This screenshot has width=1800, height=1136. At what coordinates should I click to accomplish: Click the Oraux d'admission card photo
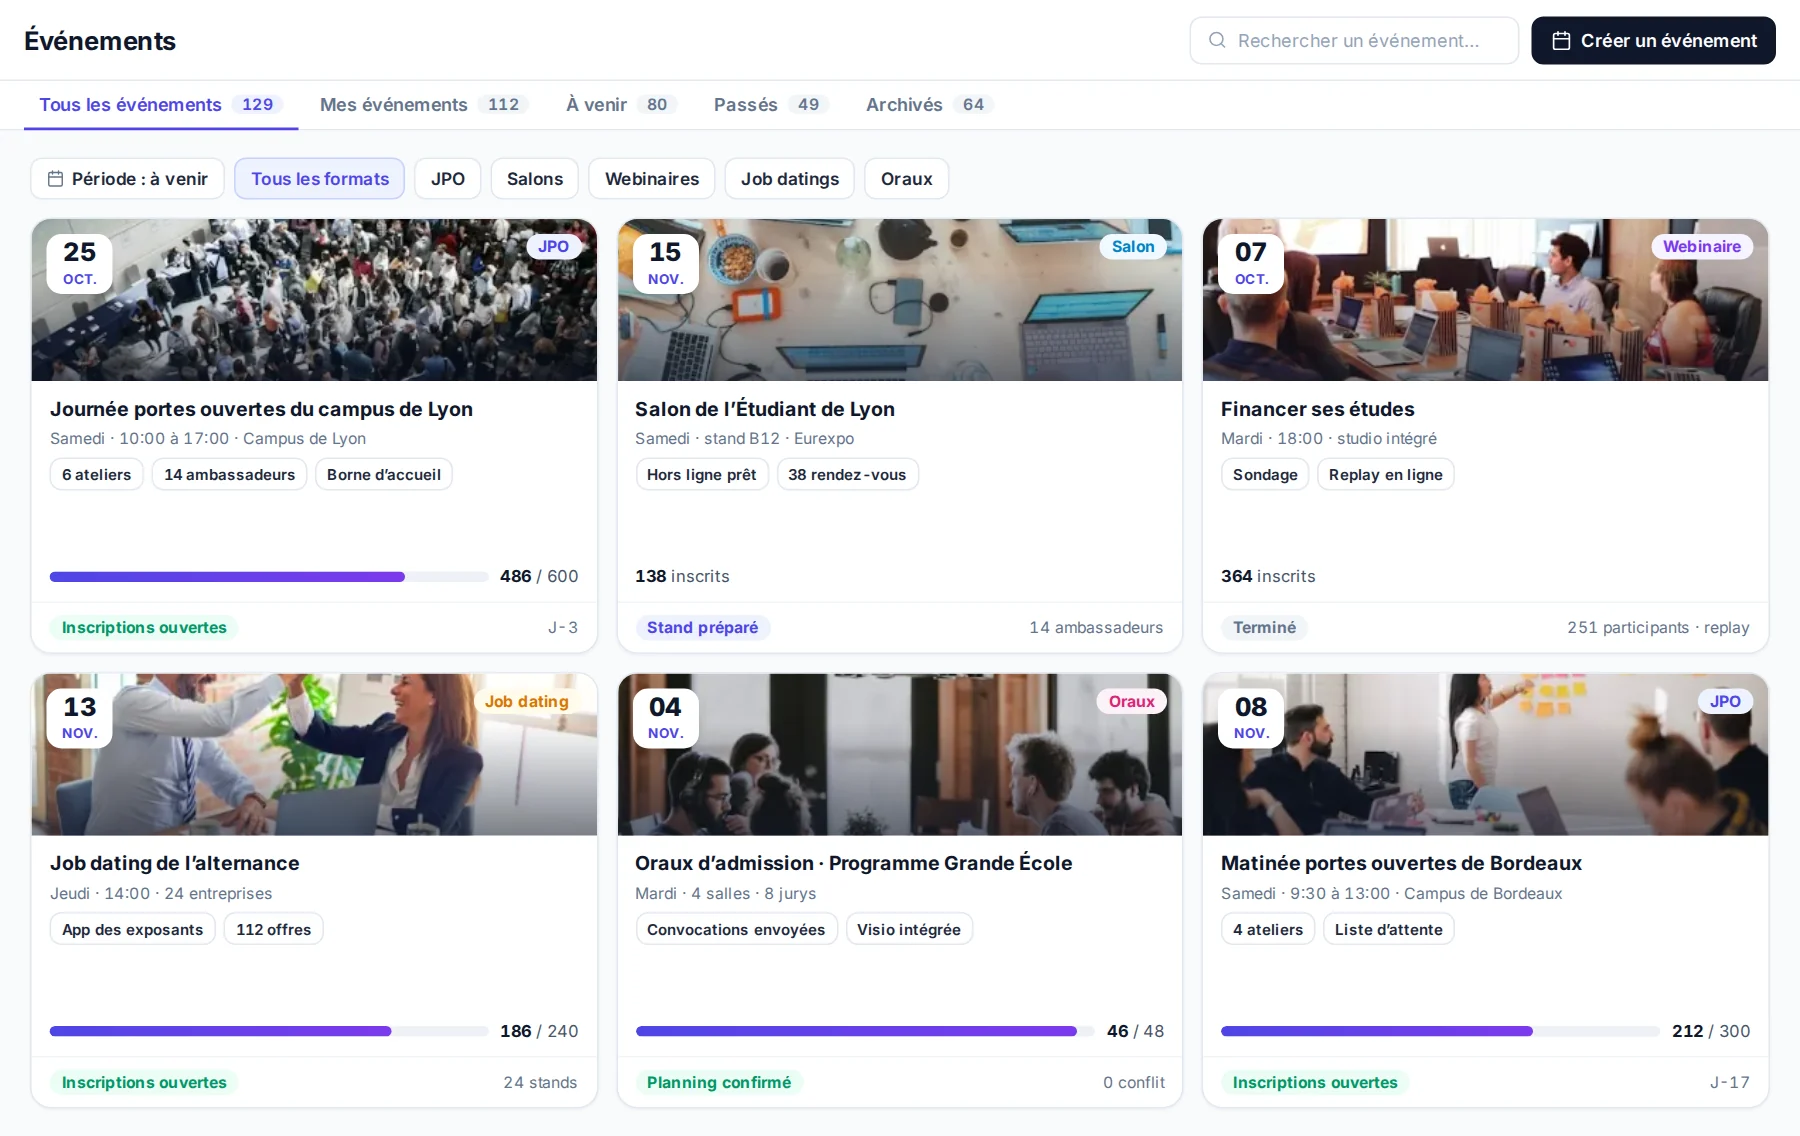[x=900, y=755]
